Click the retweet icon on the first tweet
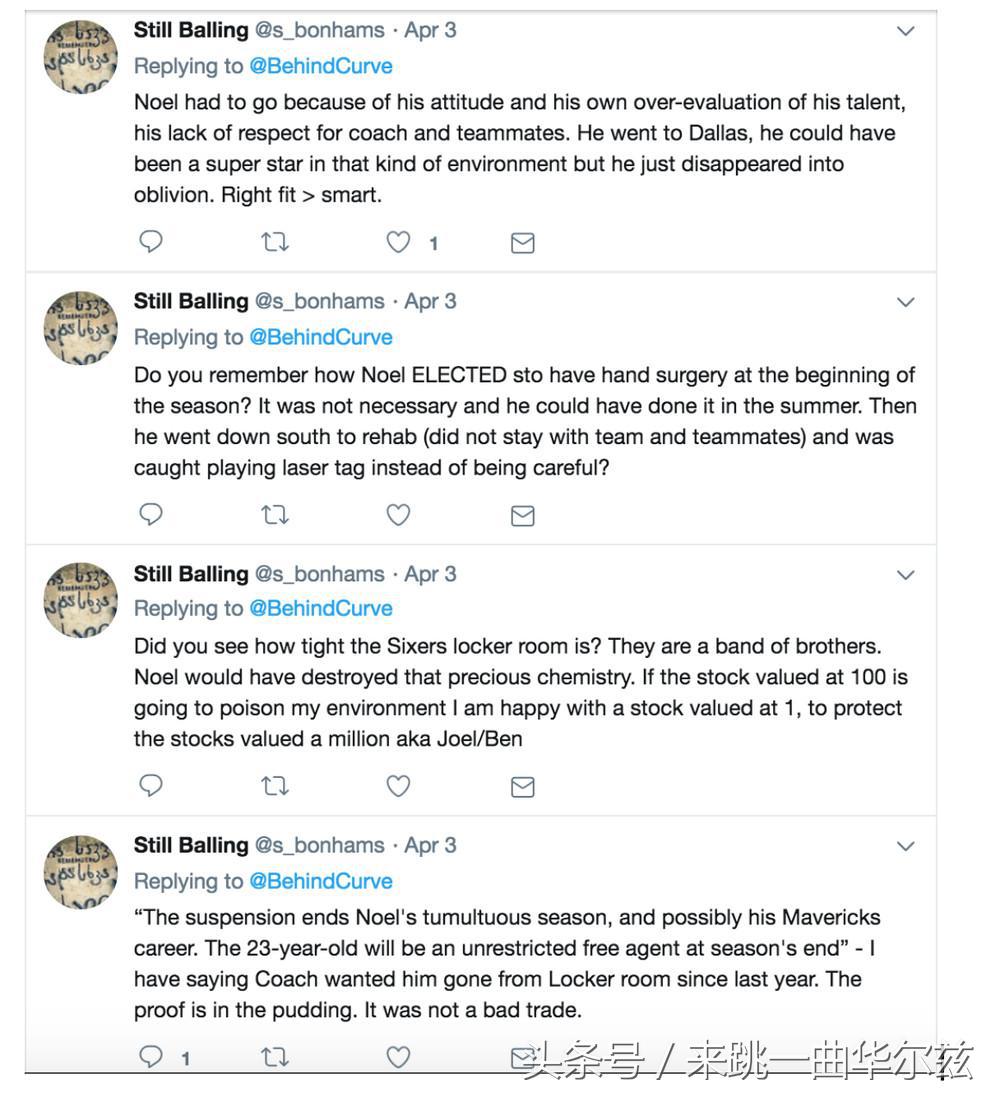1000x1097 pixels. point(274,242)
